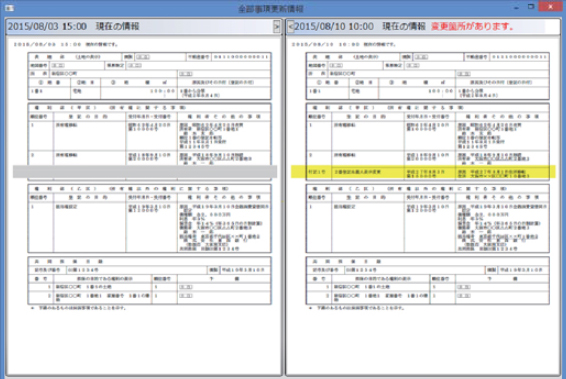
Task: Click the '全部事項更新情報' window title
Action: pyautogui.click(x=271, y=9)
